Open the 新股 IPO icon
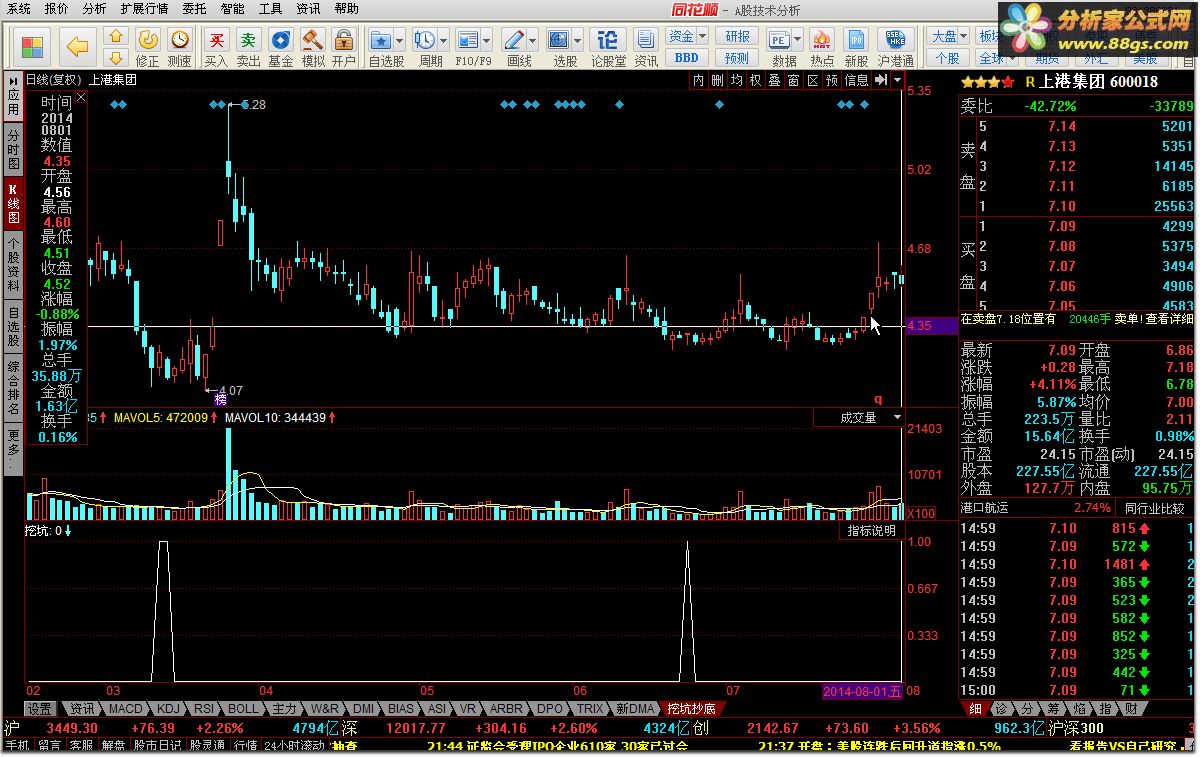 click(x=856, y=40)
